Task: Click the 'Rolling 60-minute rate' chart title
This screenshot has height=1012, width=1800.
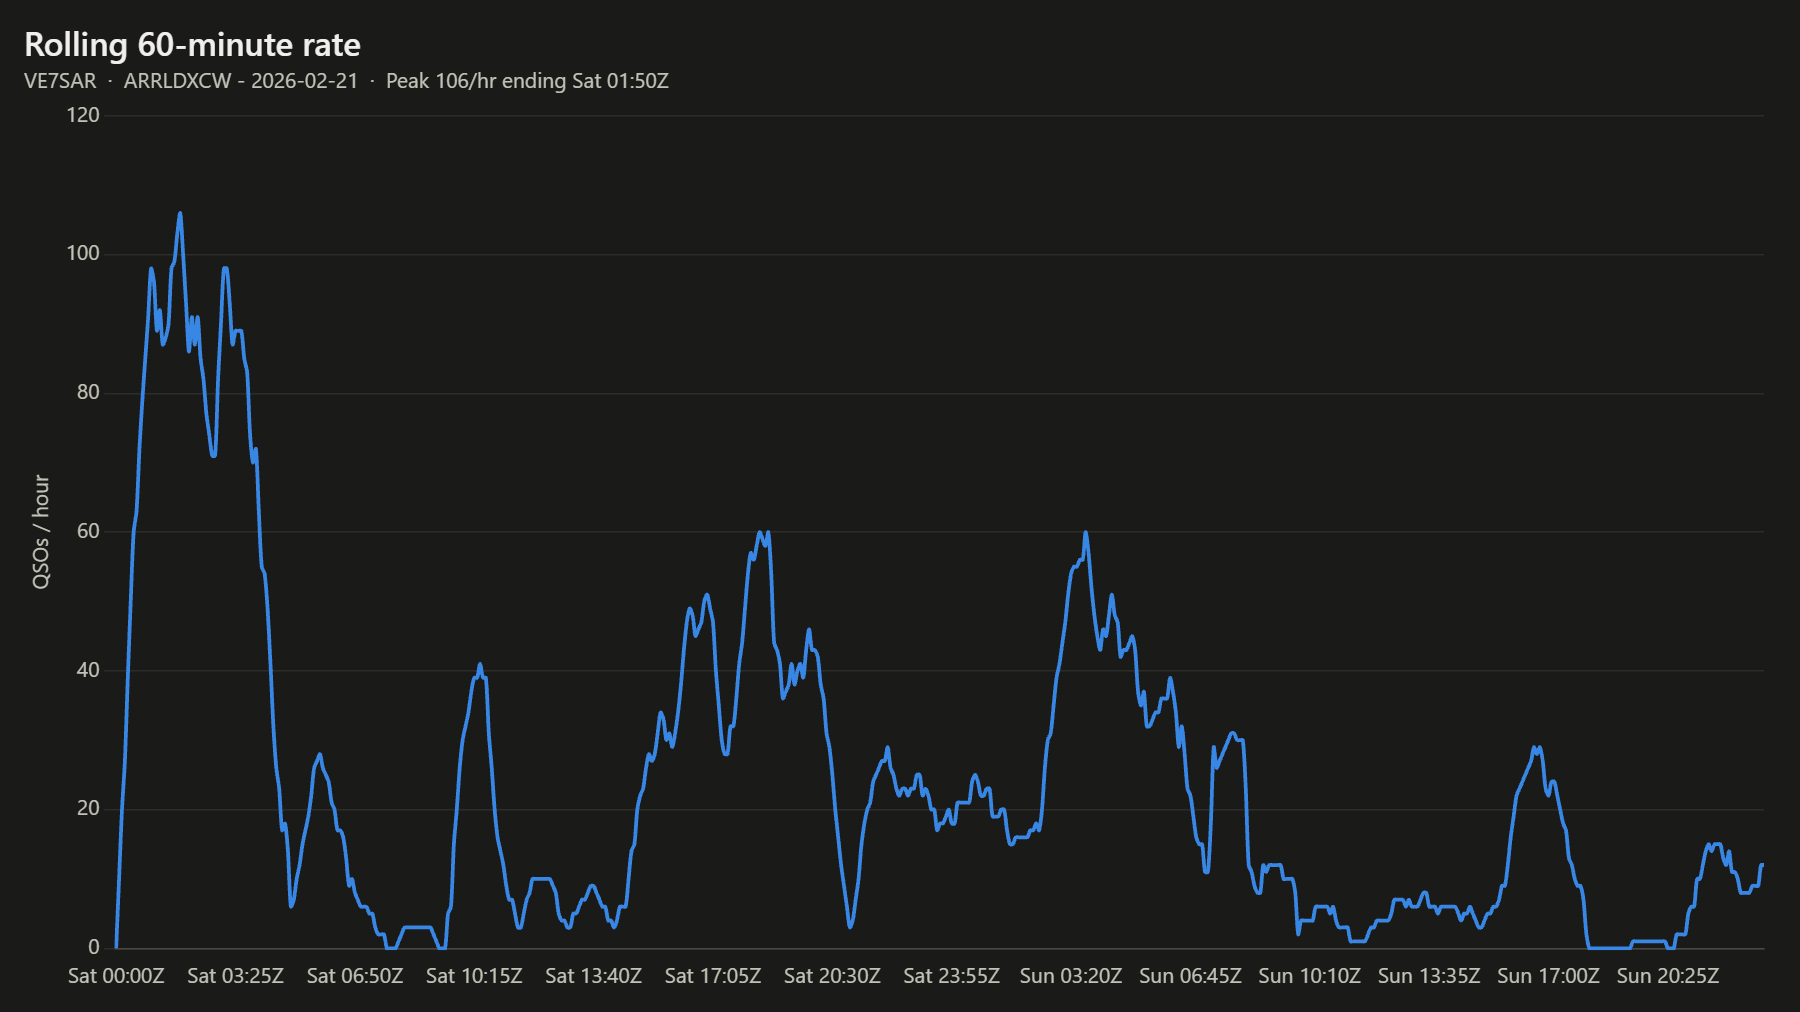Action: (192, 45)
